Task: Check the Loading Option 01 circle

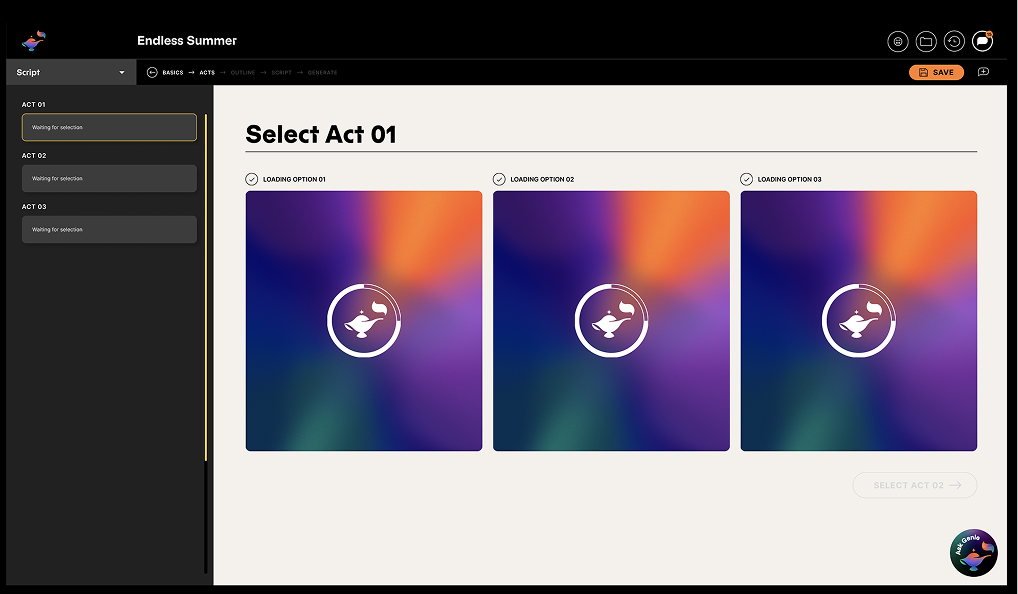Action: tap(252, 179)
